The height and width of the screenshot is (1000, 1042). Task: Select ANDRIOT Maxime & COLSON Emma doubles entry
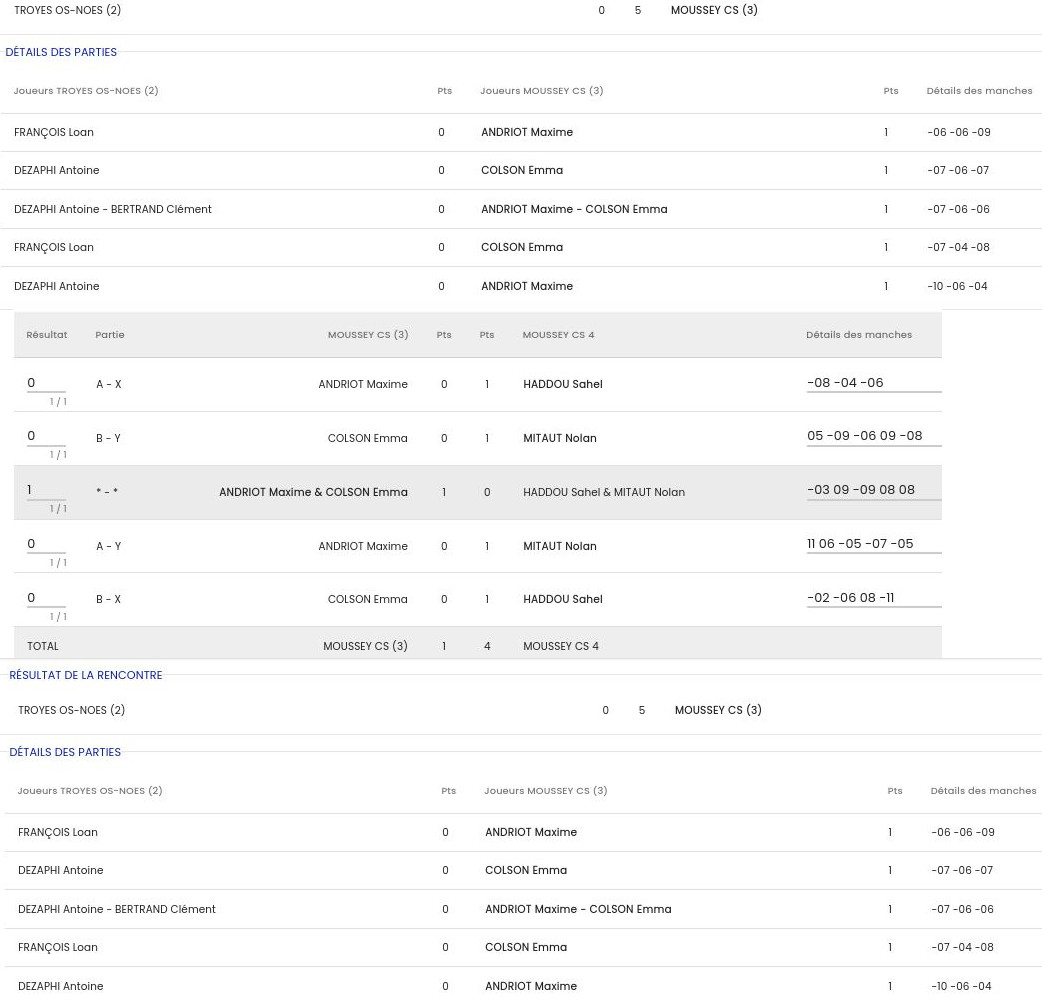pyautogui.click(x=313, y=492)
